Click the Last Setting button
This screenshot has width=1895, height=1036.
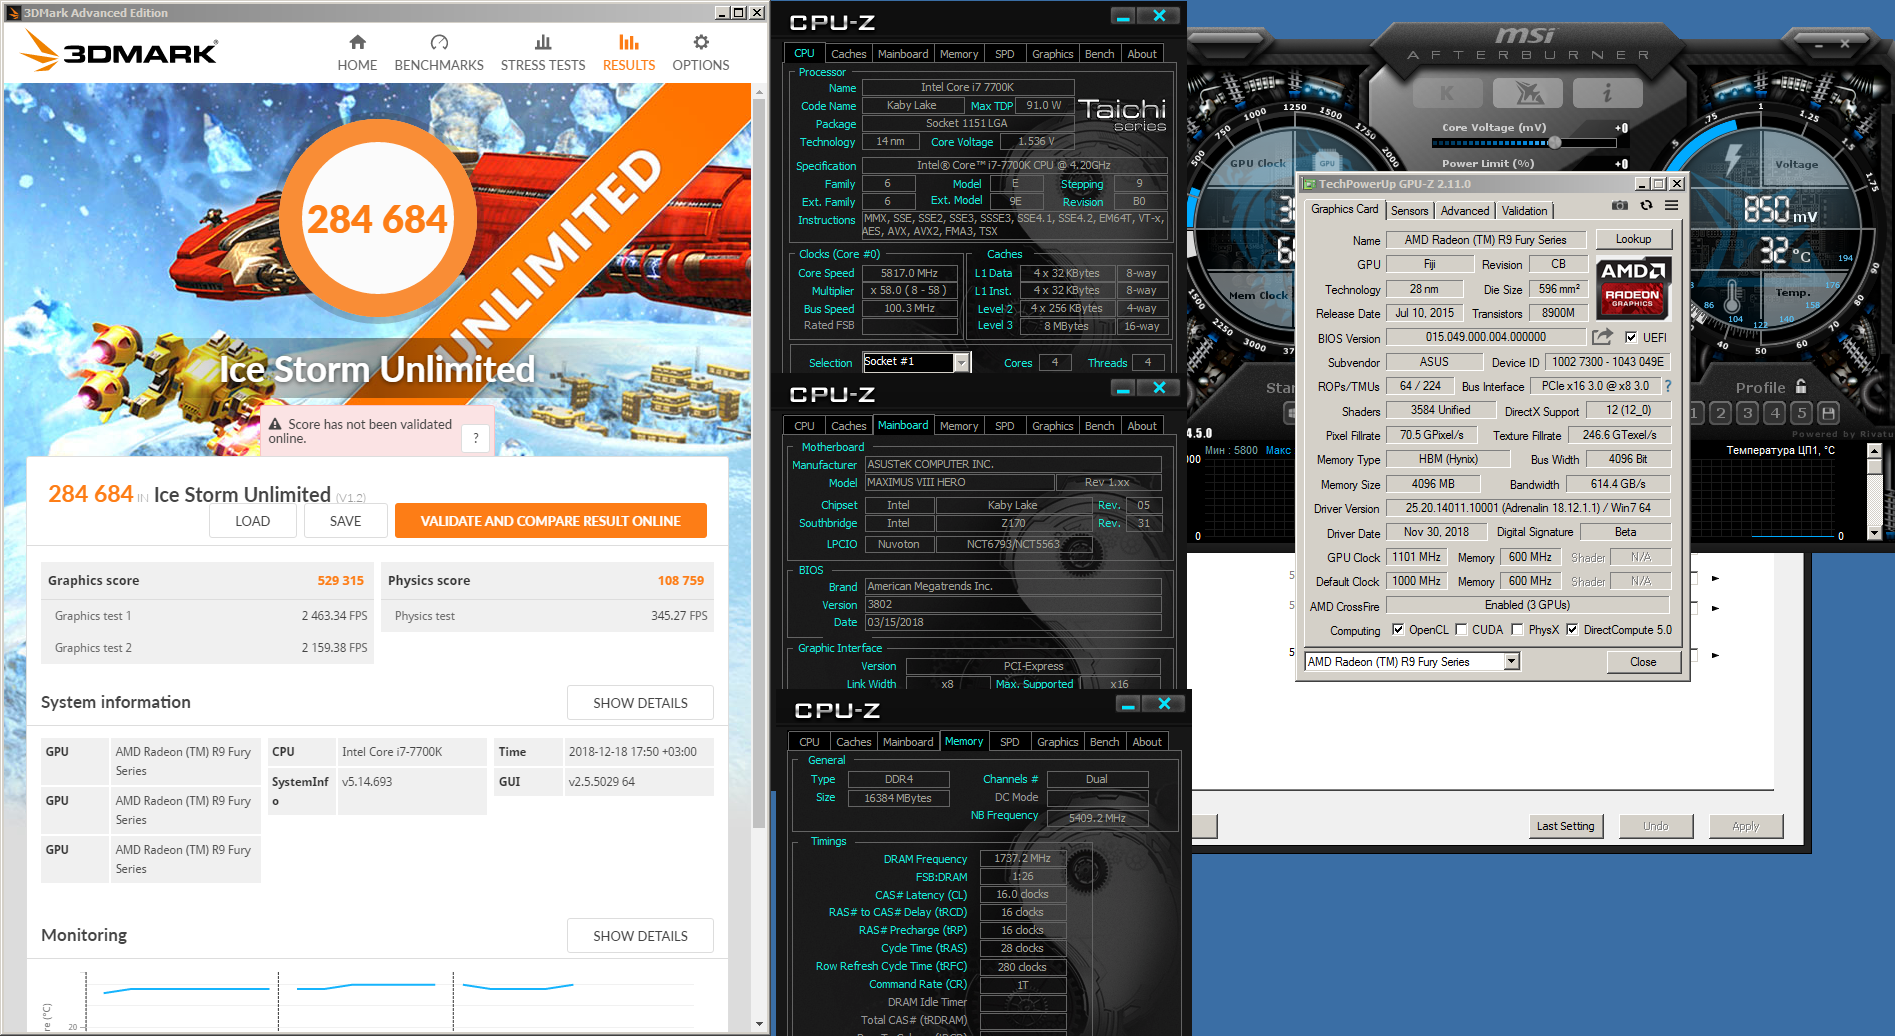tap(1565, 826)
